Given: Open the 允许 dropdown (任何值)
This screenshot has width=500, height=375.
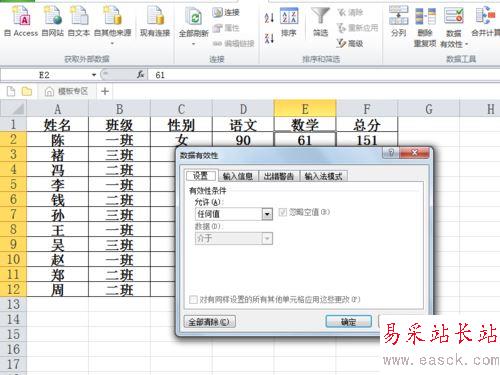Looking at the screenshot, I should pos(267,214).
